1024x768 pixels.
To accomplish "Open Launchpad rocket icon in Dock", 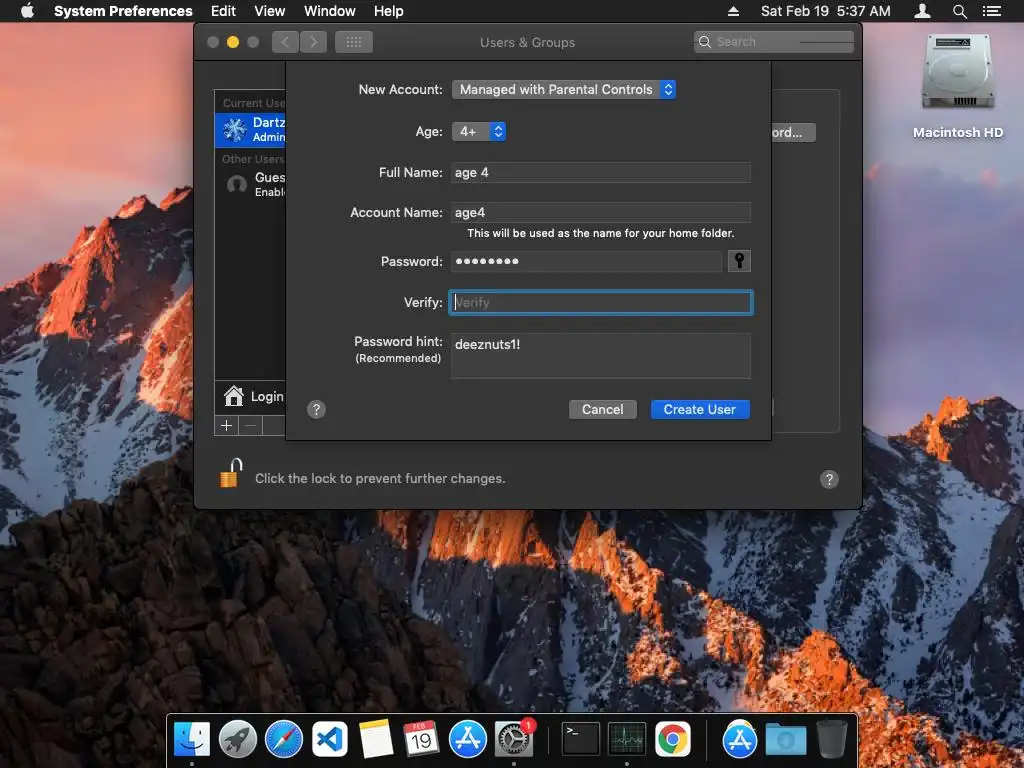I will click(238, 739).
